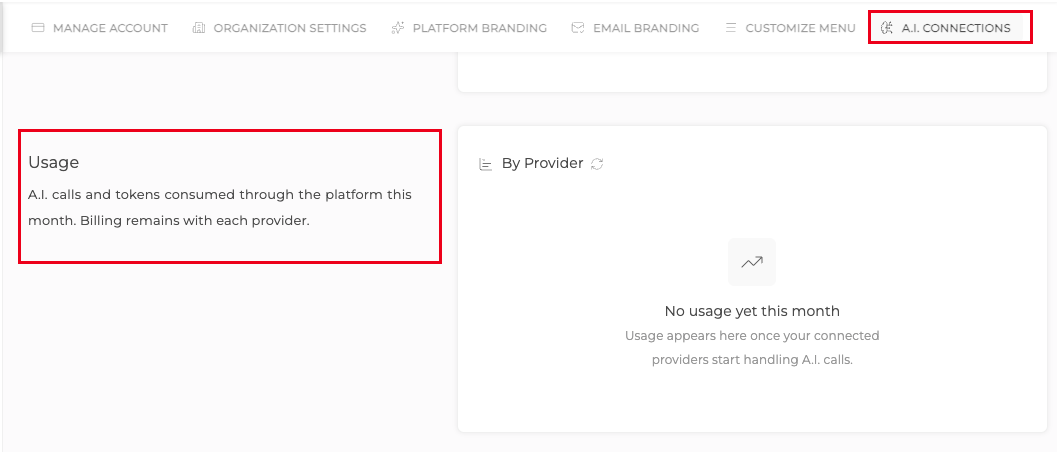
Task: Open the Customize Menu tab
Action: point(790,28)
